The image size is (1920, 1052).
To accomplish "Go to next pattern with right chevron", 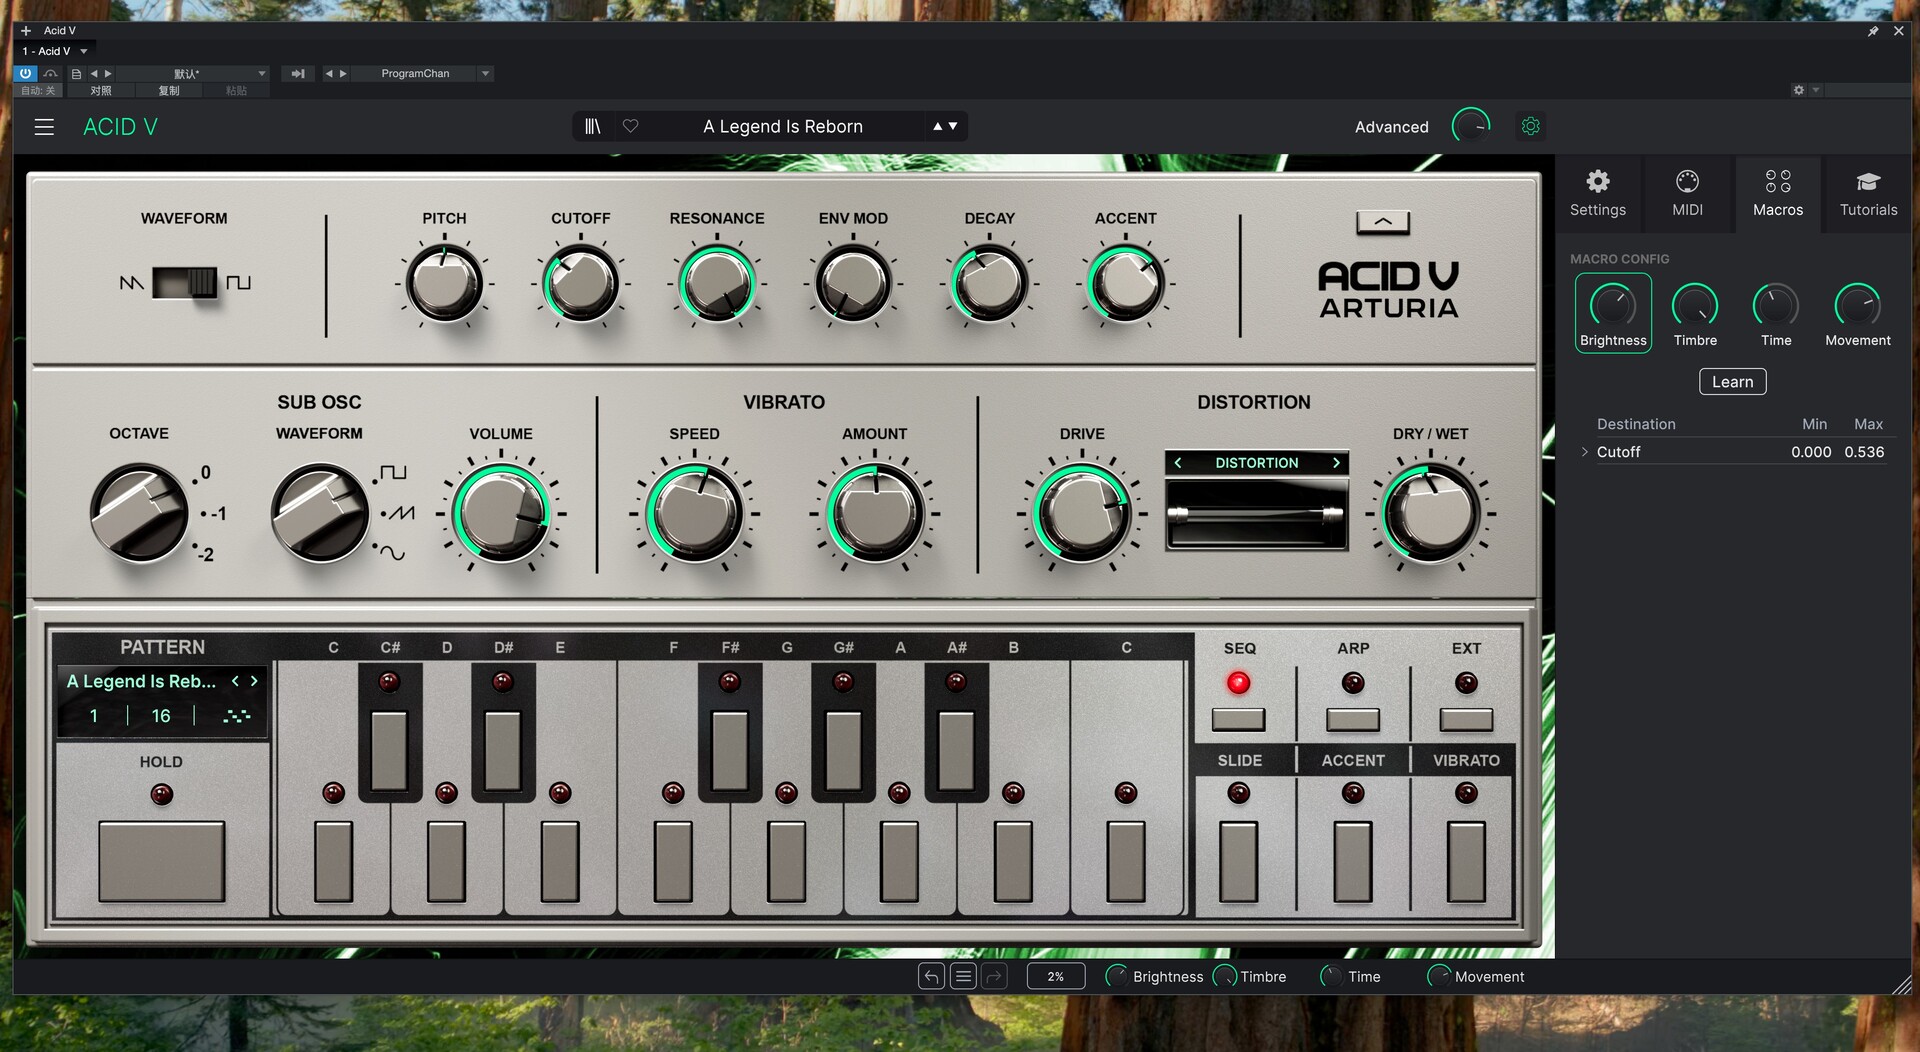I will [254, 681].
